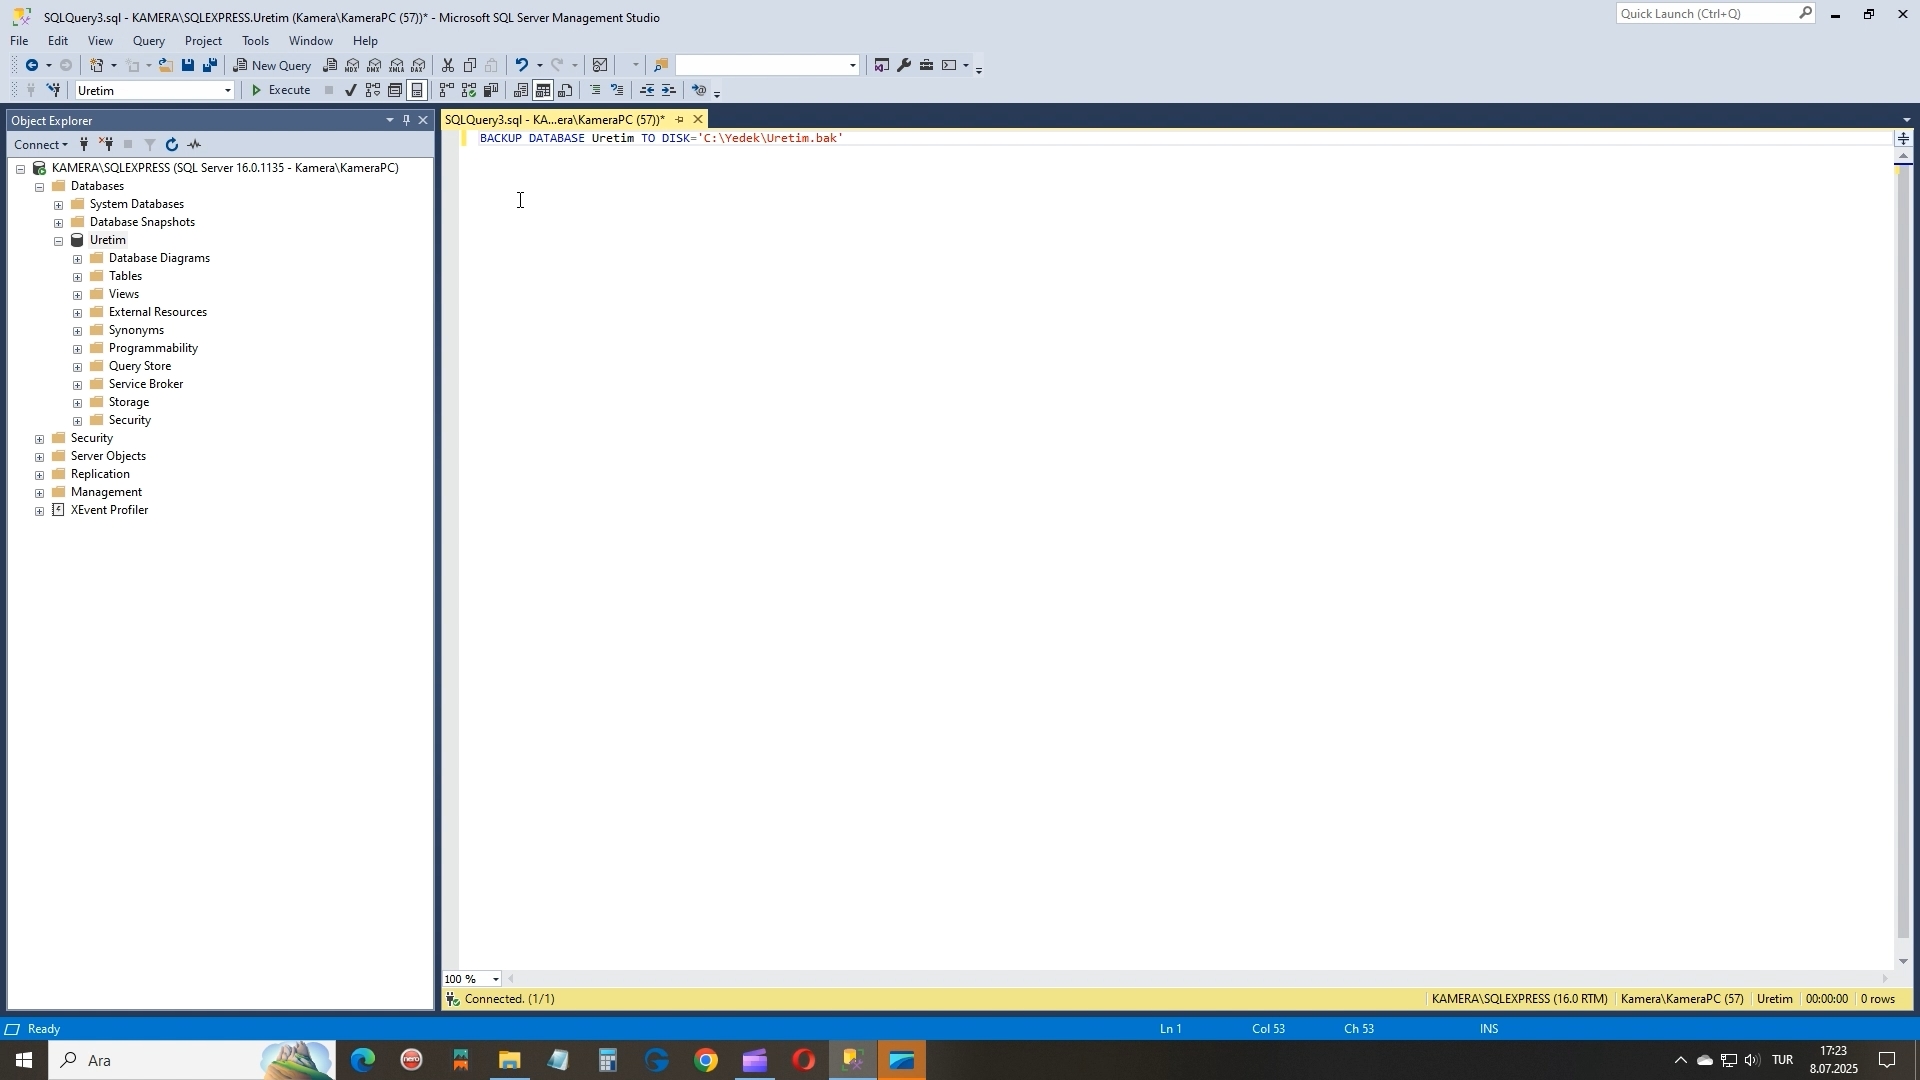Select XEvent Profiler node
This screenshot has height=1080, width=1920.
click(110, 510)
